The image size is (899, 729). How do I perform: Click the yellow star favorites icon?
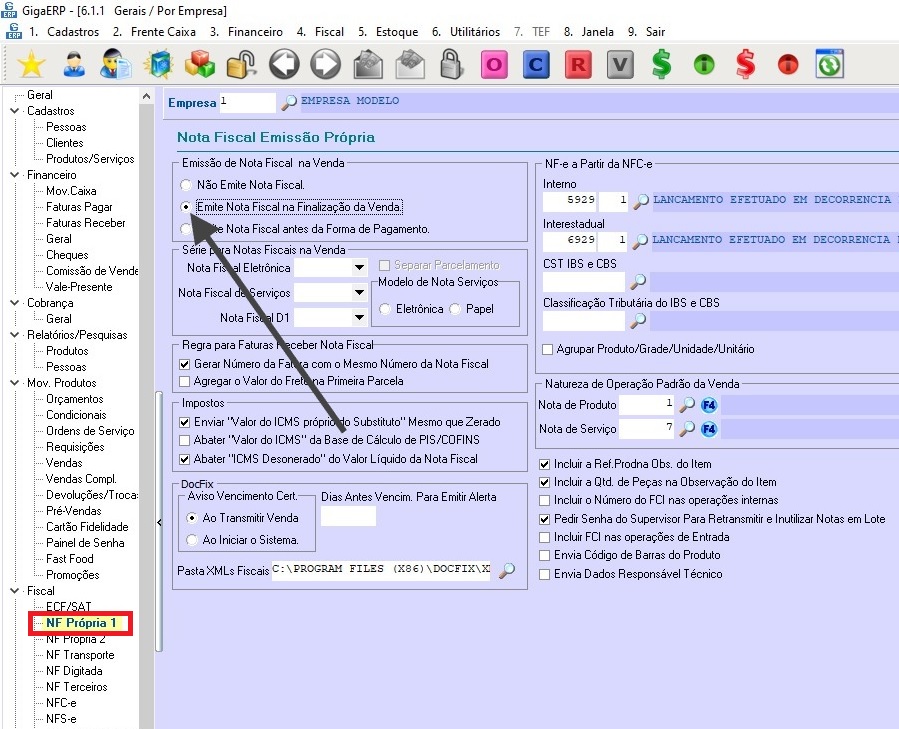(32, 65)
